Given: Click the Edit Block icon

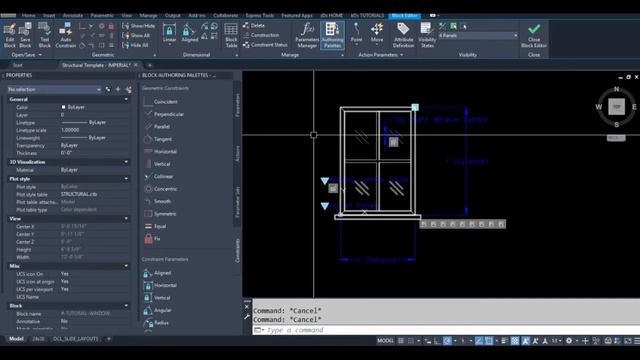Looking at the screenshot, I should pos(9,35).
